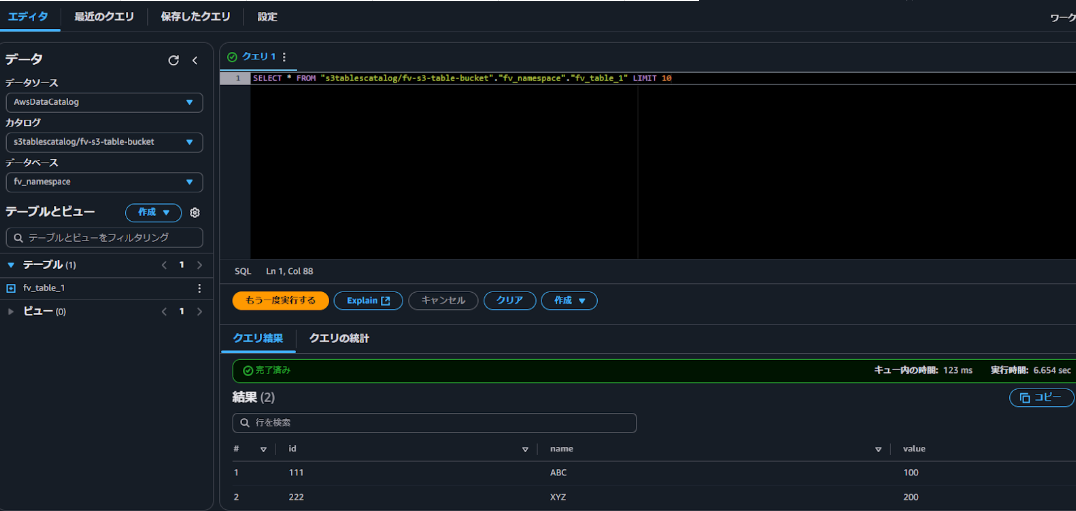This screenshot has height=511, width=1076.
Task: Focus the 行を検索 search field
Action: click(x=434, y=423)
